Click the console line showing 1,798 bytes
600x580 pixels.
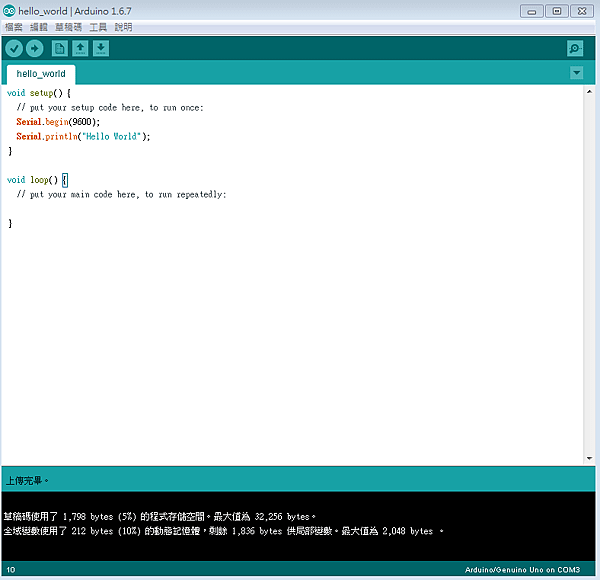click(159, 517)
